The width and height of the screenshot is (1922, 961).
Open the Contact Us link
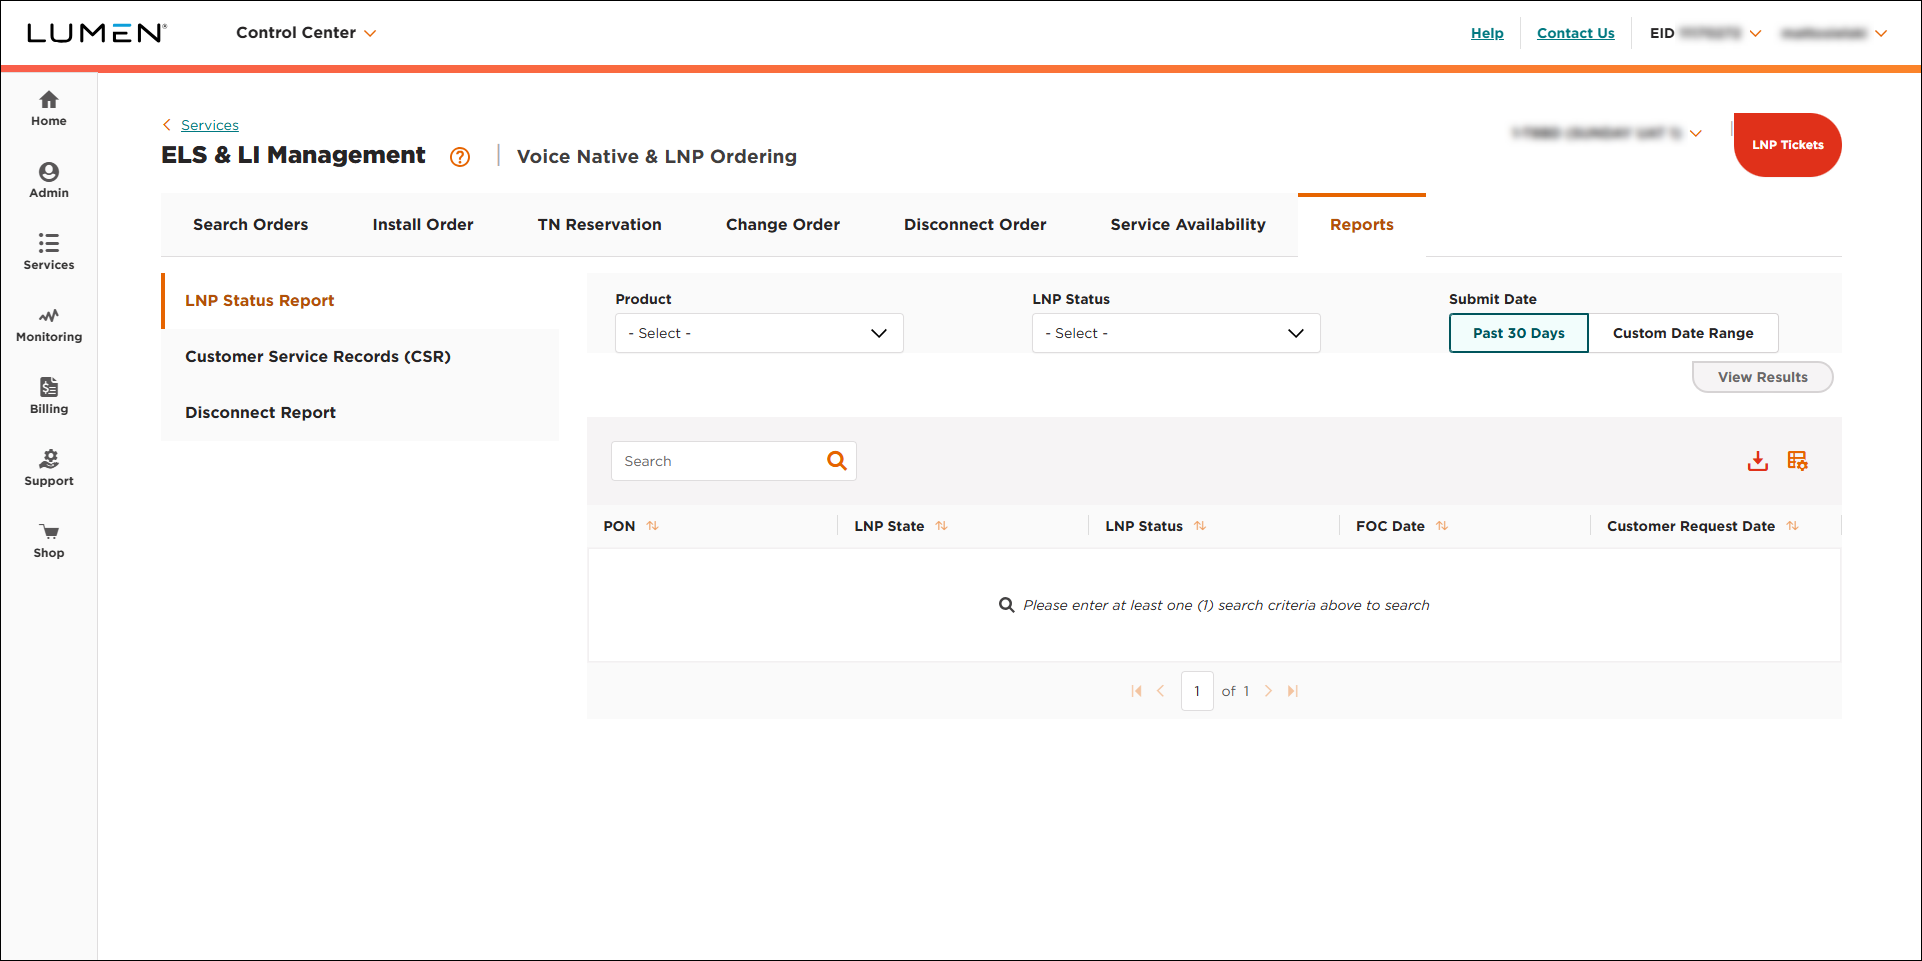tap(1576, 33)
